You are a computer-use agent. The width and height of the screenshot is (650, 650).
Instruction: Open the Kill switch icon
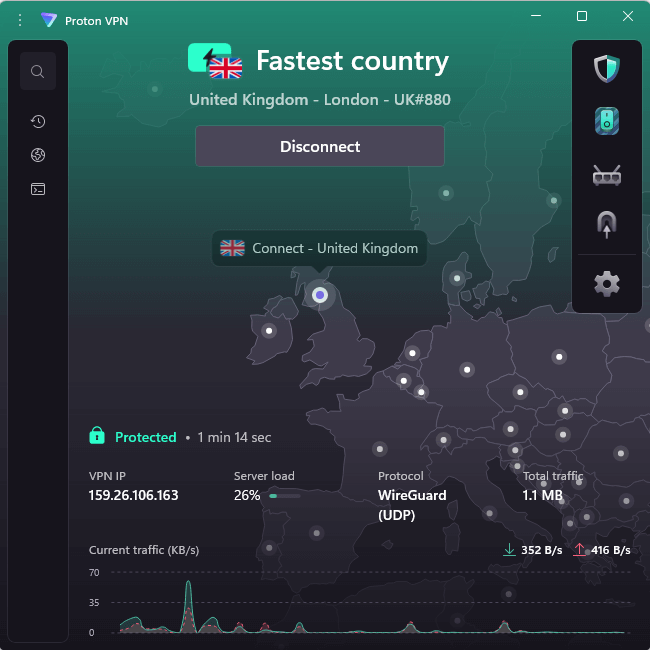pyautogui.click(x=606, y=121)
